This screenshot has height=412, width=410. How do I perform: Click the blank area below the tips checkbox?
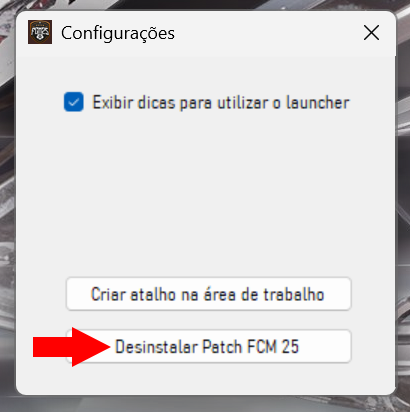(x=207, y=193)
